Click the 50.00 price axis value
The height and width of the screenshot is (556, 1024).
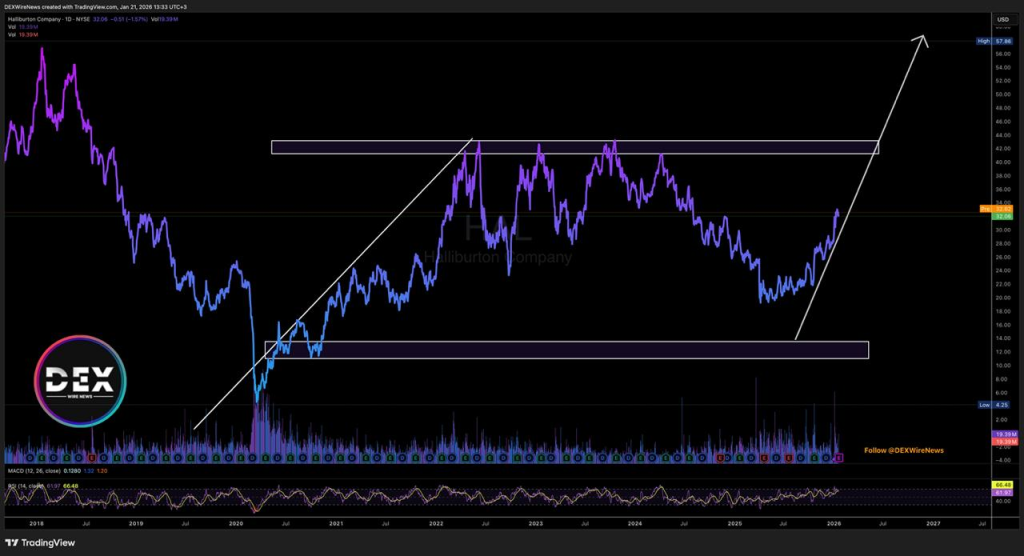[x=1002, y=95]
